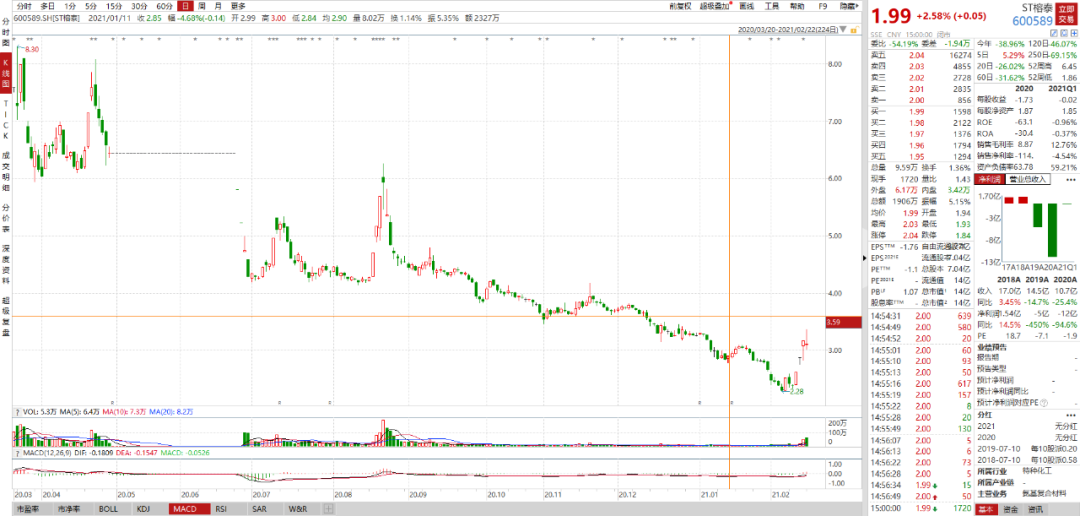Select the 30分 timeframe
Viewport: 1080px width, 516px height.
(139, 6)
